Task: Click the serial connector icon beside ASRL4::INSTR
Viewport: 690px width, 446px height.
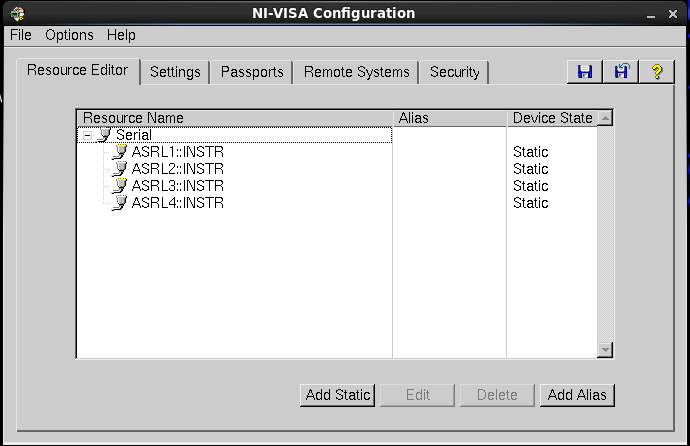Action: click(120, 203)
